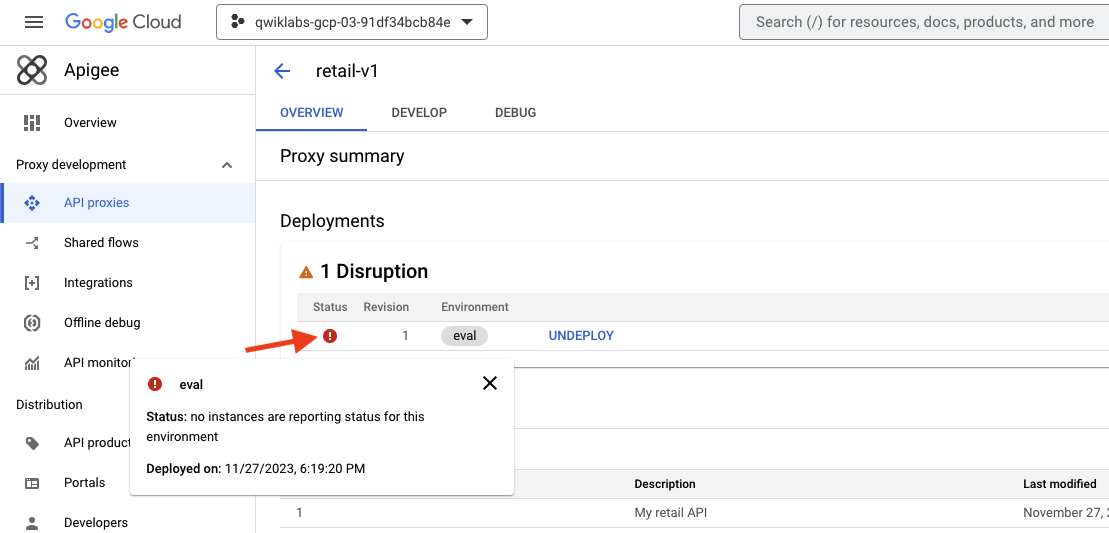
Task: Click the red error status icon
Action: 330,336
